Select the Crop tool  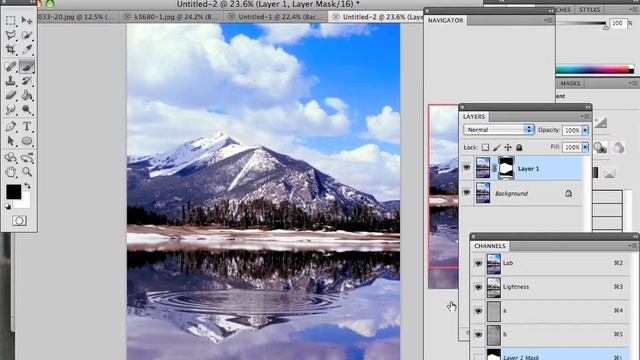click(11, 49)
